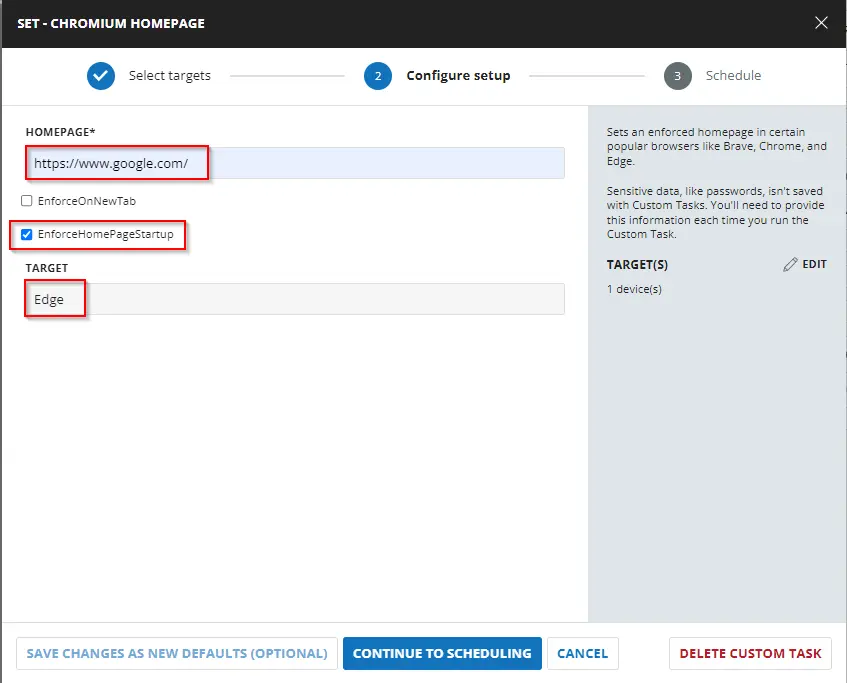Click the HOMEPAGE* field label
This screenshot has height=683, width=847.
pyautogui.click(x=60, y=132)
